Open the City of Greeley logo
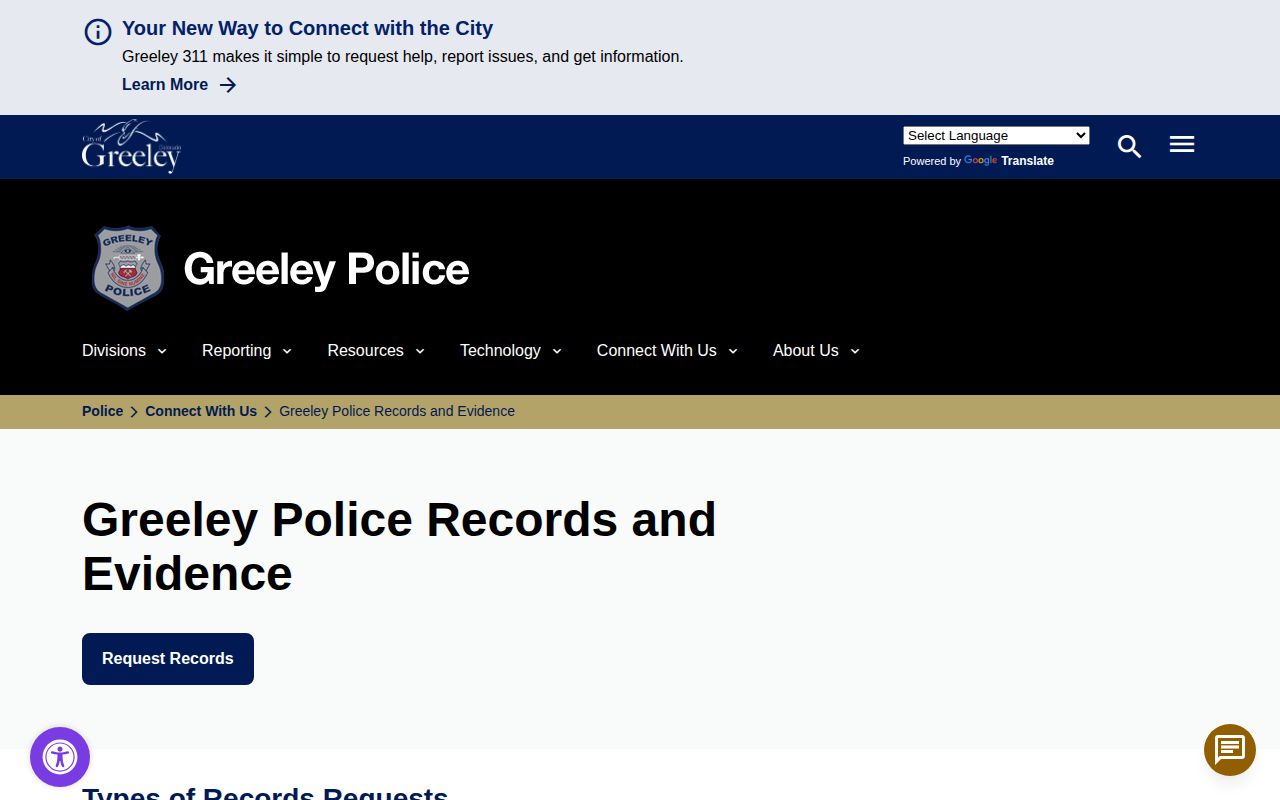 (131, 147)
